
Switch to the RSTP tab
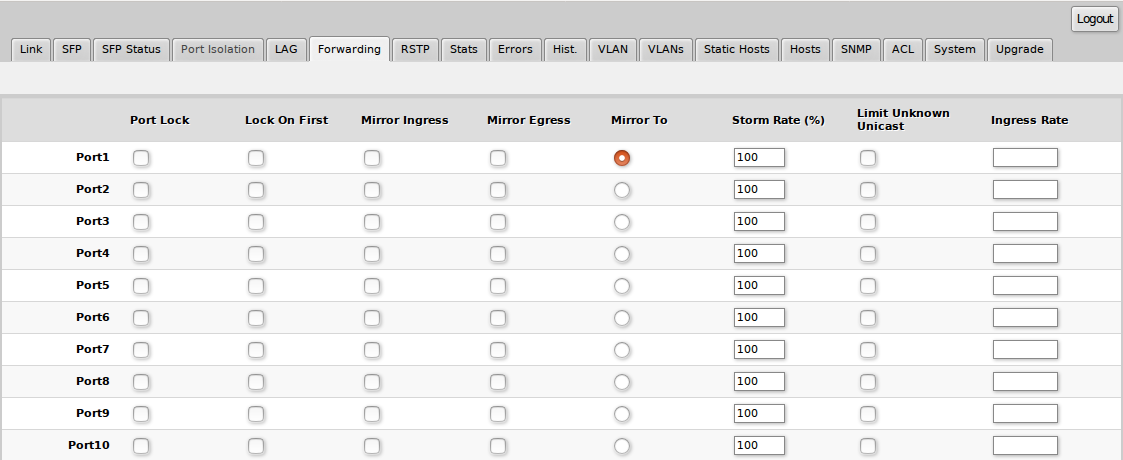pos(415,49)
